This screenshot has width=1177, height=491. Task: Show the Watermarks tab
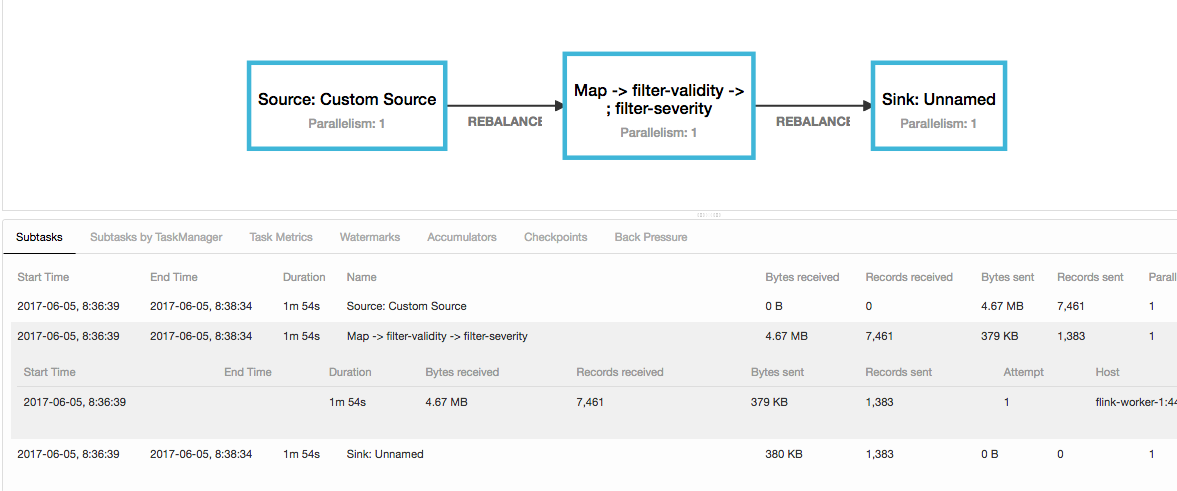tap(369, 237)
